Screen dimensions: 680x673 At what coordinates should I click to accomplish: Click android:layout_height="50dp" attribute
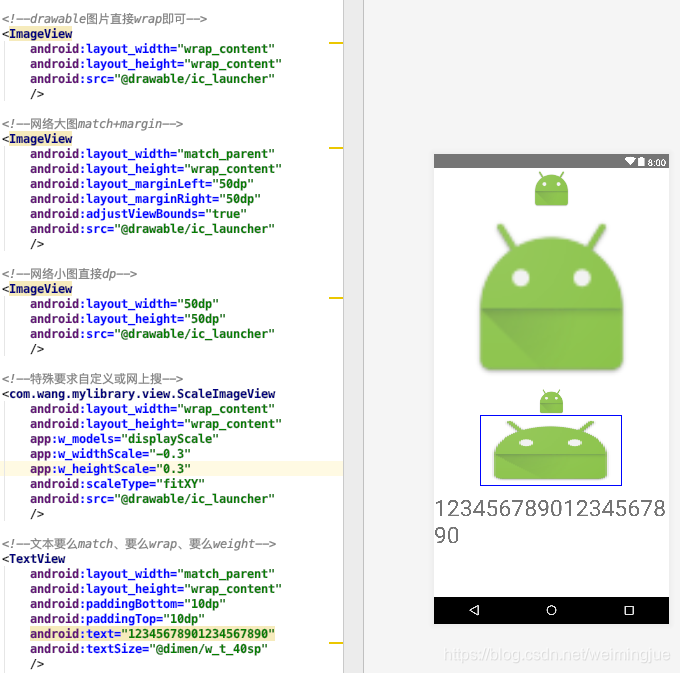coord(128,319)
